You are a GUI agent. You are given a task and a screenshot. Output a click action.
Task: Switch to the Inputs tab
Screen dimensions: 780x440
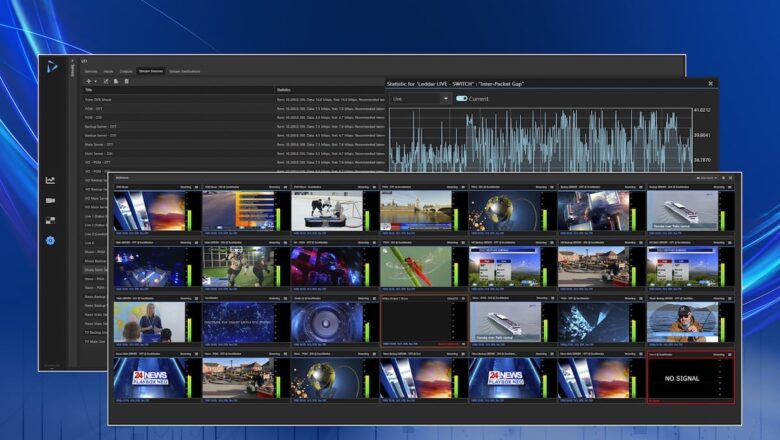(x=108, y=71)
